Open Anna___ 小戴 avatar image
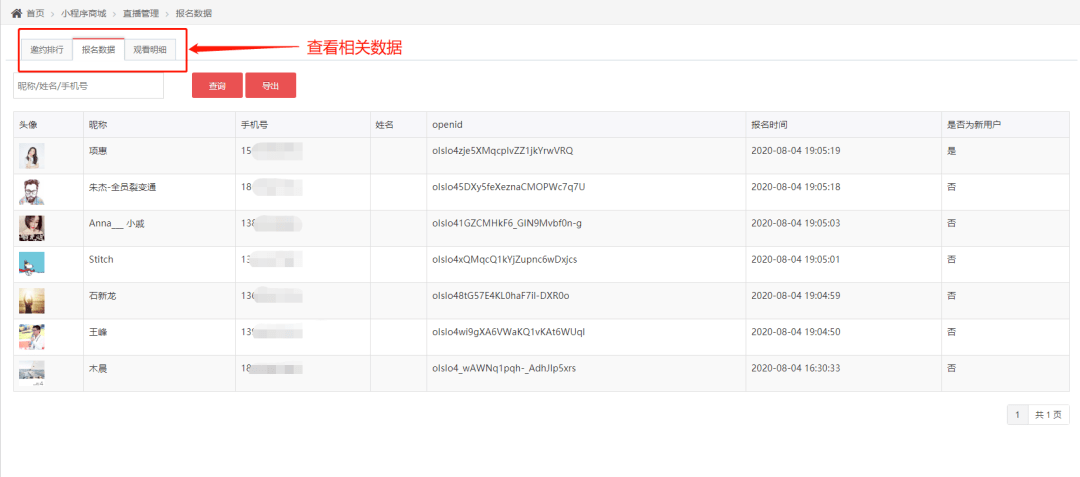The height and width of the screenshot is (477, 1080). tap(32, 229)
